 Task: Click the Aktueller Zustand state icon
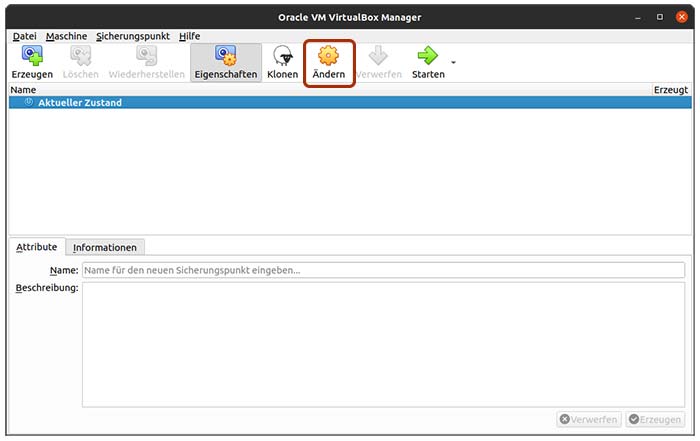29,102
